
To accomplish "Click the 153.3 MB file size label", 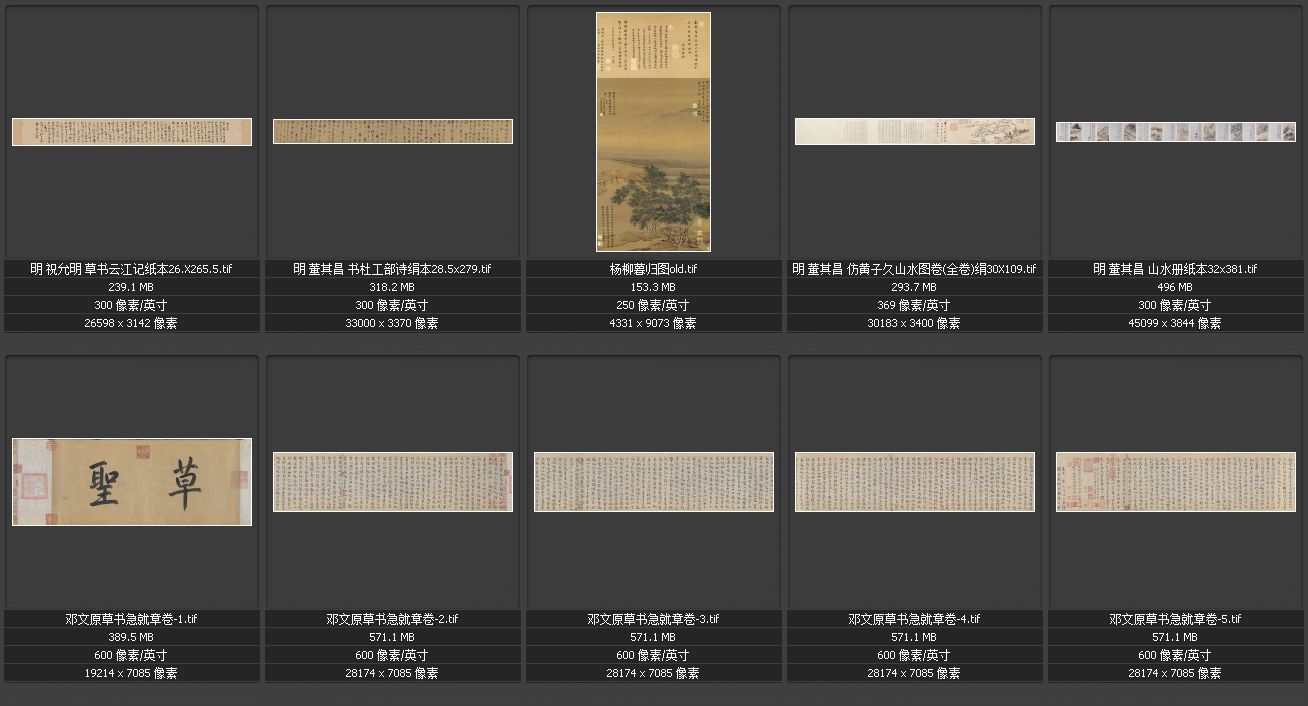I will (653, 287).
